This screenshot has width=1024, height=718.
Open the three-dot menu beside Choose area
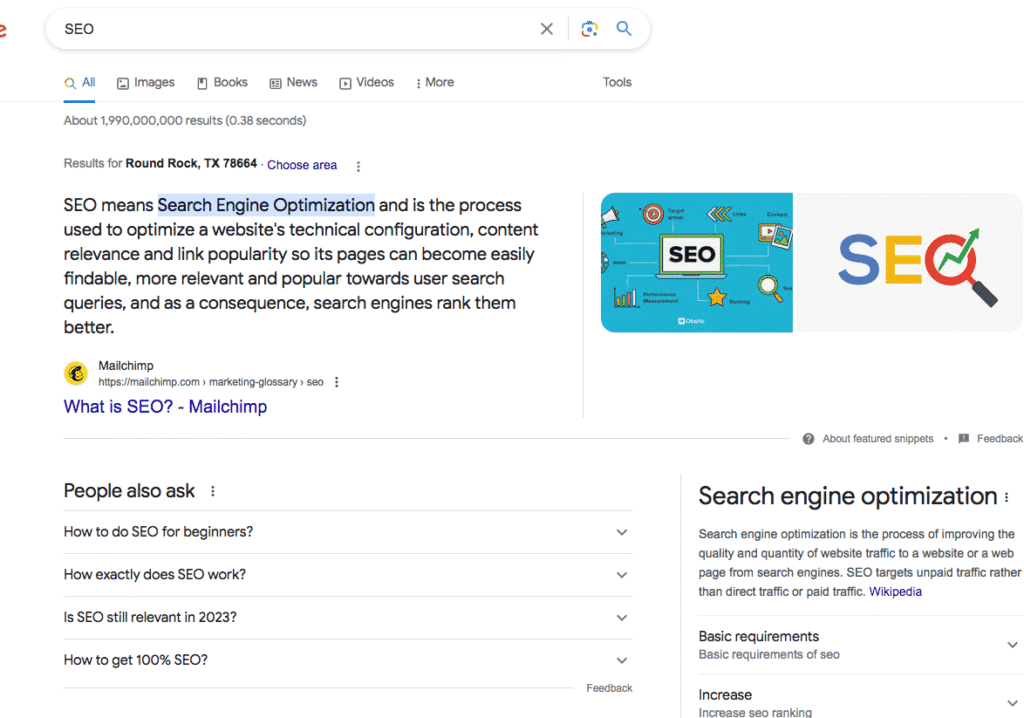(358, 166)
